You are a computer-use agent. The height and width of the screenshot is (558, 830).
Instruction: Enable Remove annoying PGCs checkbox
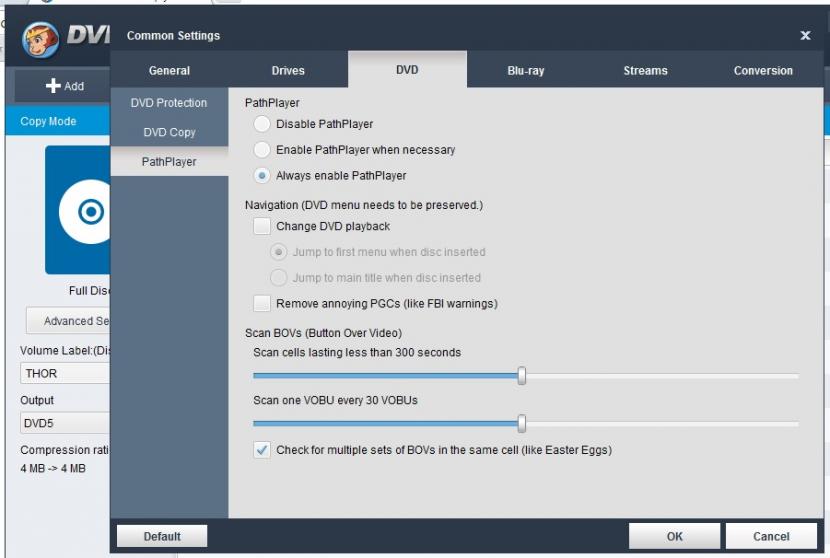(x=261, y=303)
